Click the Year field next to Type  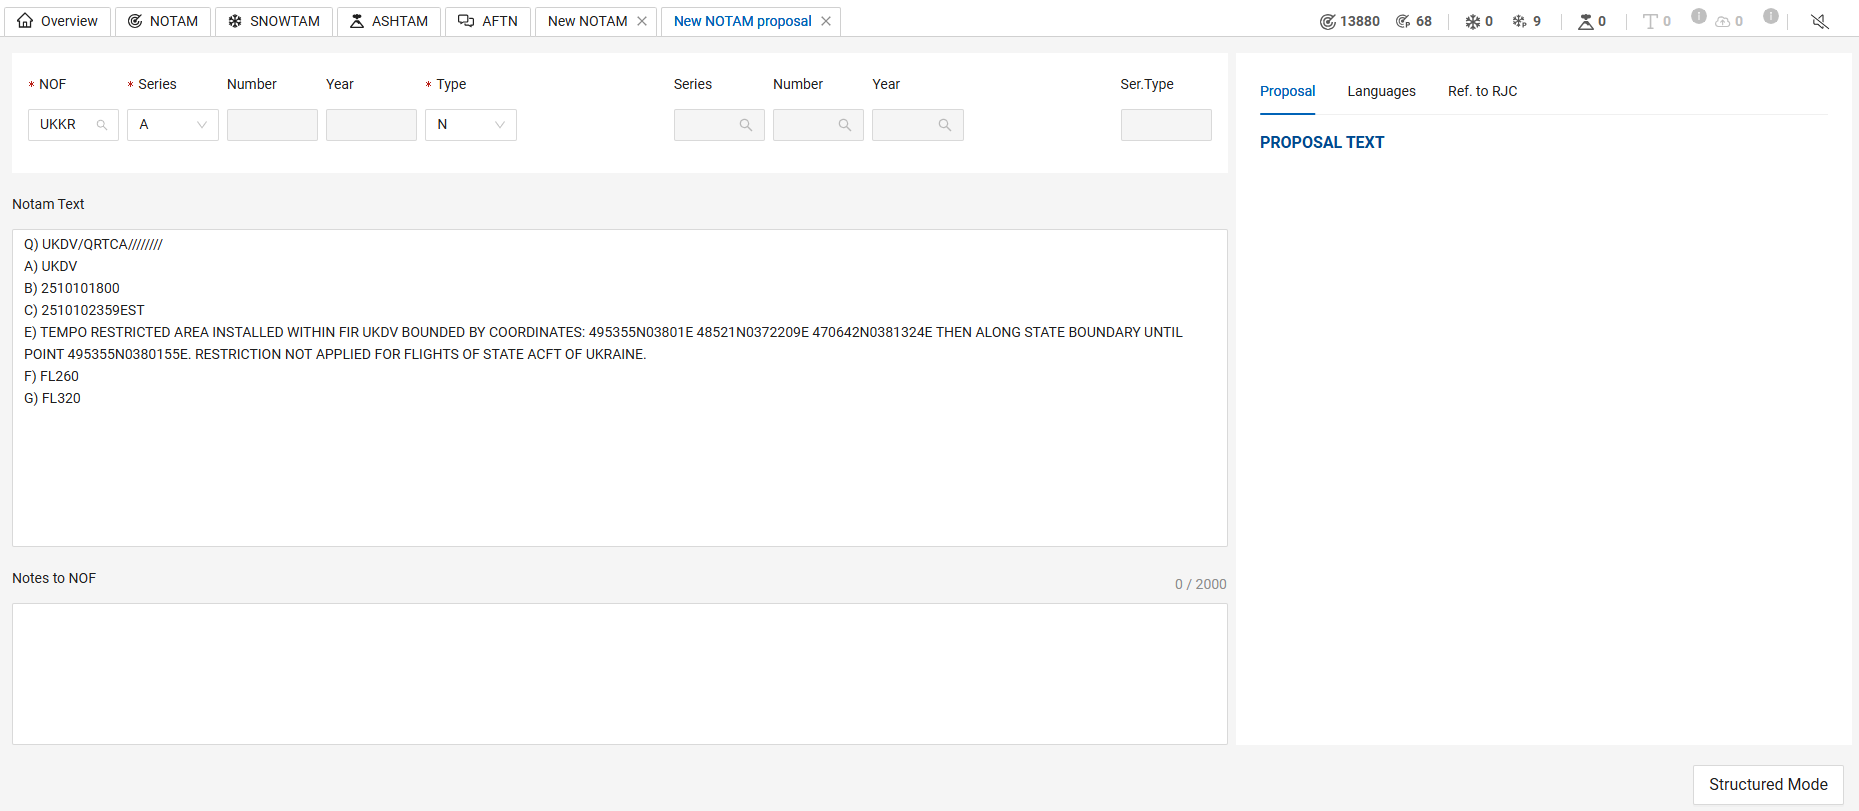371,125
